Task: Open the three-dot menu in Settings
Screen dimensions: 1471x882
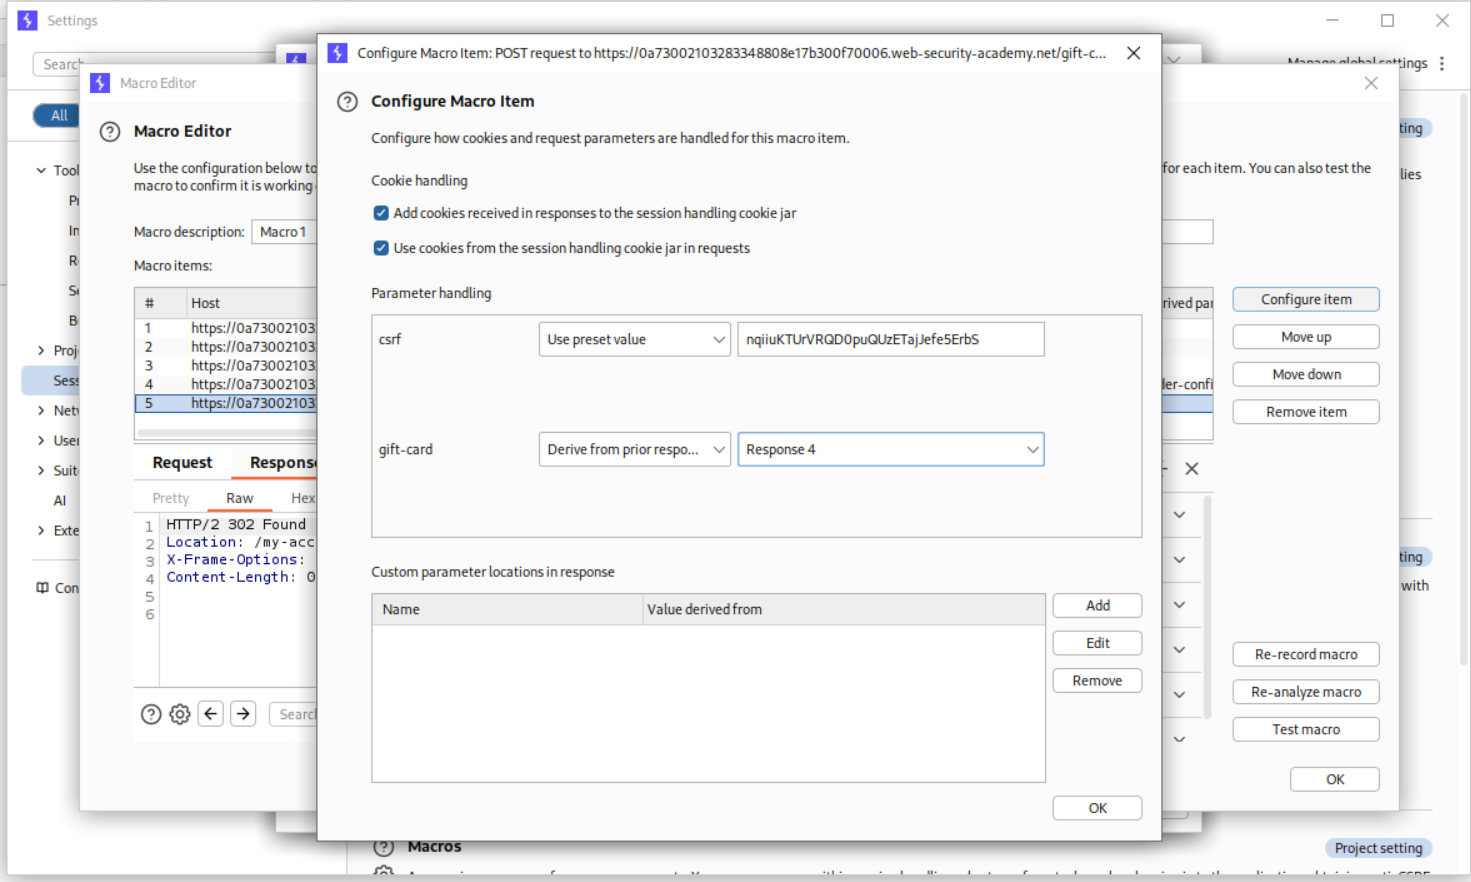Action: (x=1442, y=64)
